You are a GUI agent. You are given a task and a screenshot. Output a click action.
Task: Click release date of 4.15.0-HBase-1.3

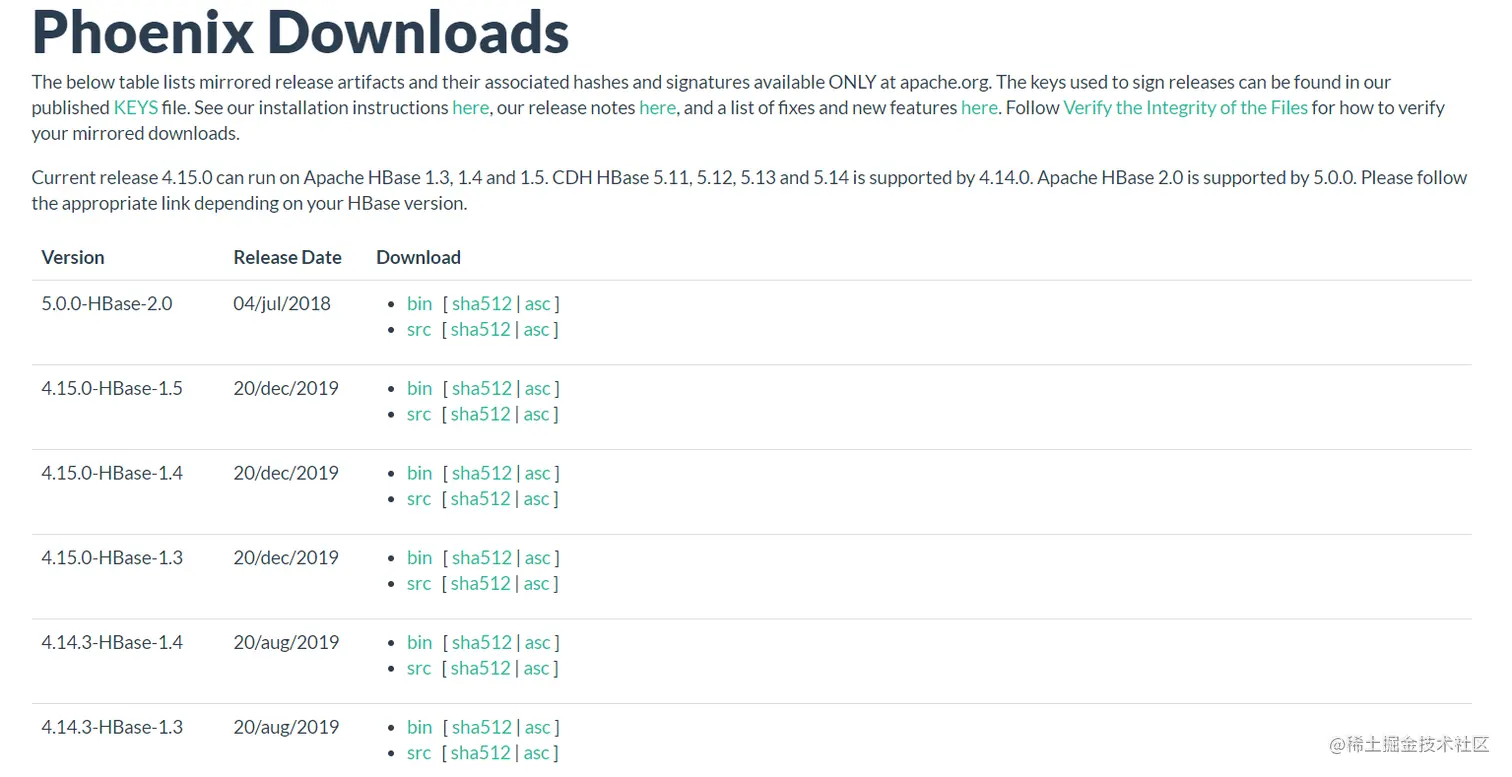pyautogui.click(x=286, y=558)
